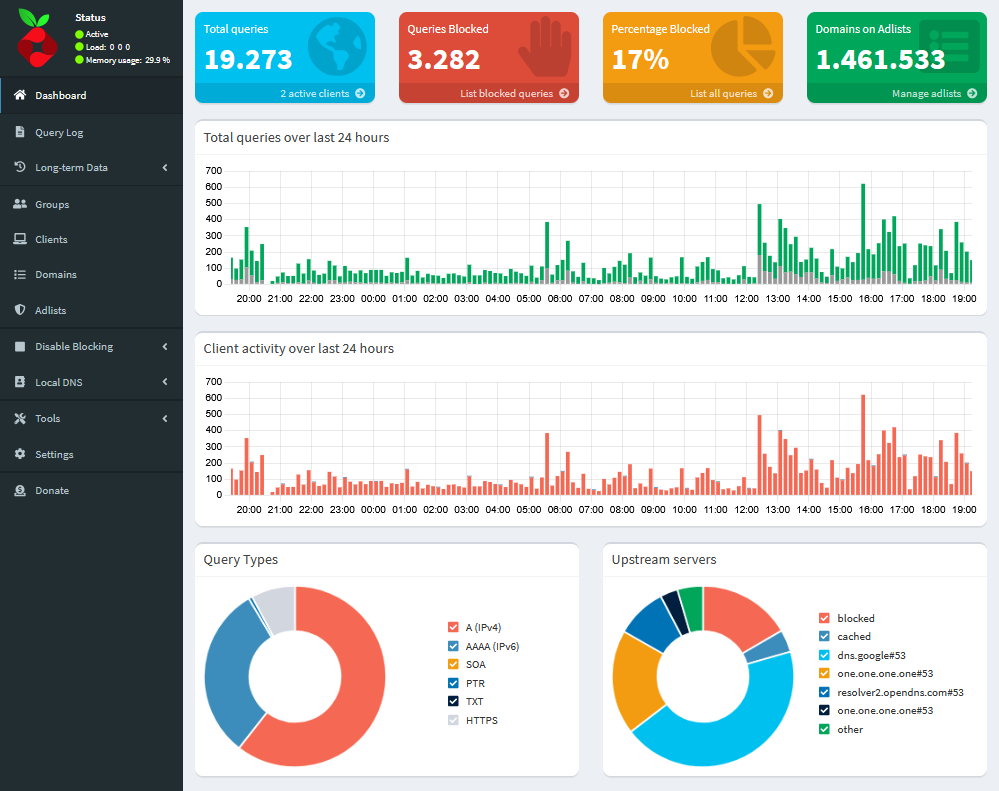Open the Adlists section via its shield icon
Viewport: 999px width, 791px height.
(22, 310)
